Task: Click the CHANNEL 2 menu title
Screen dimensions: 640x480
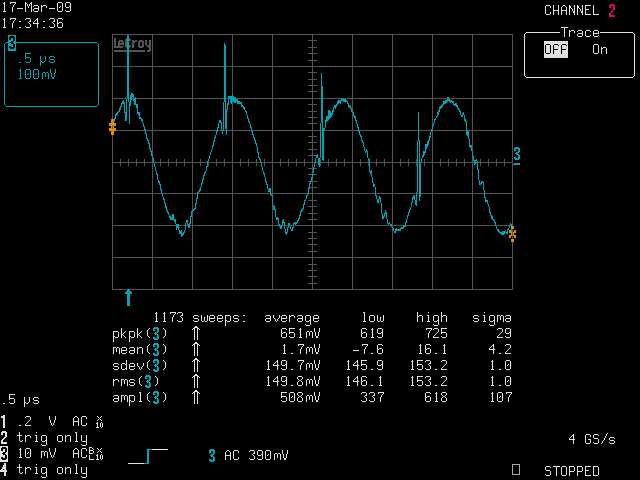Action: pos(580,11)
